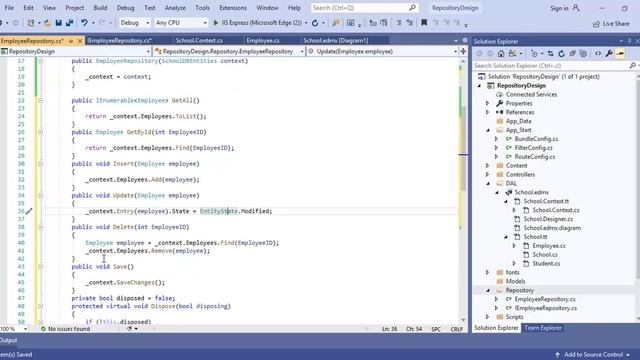This screenshot has width=640, height=360.
Task: Click the Uncomment Lines icon
Action: coord(410,23)
